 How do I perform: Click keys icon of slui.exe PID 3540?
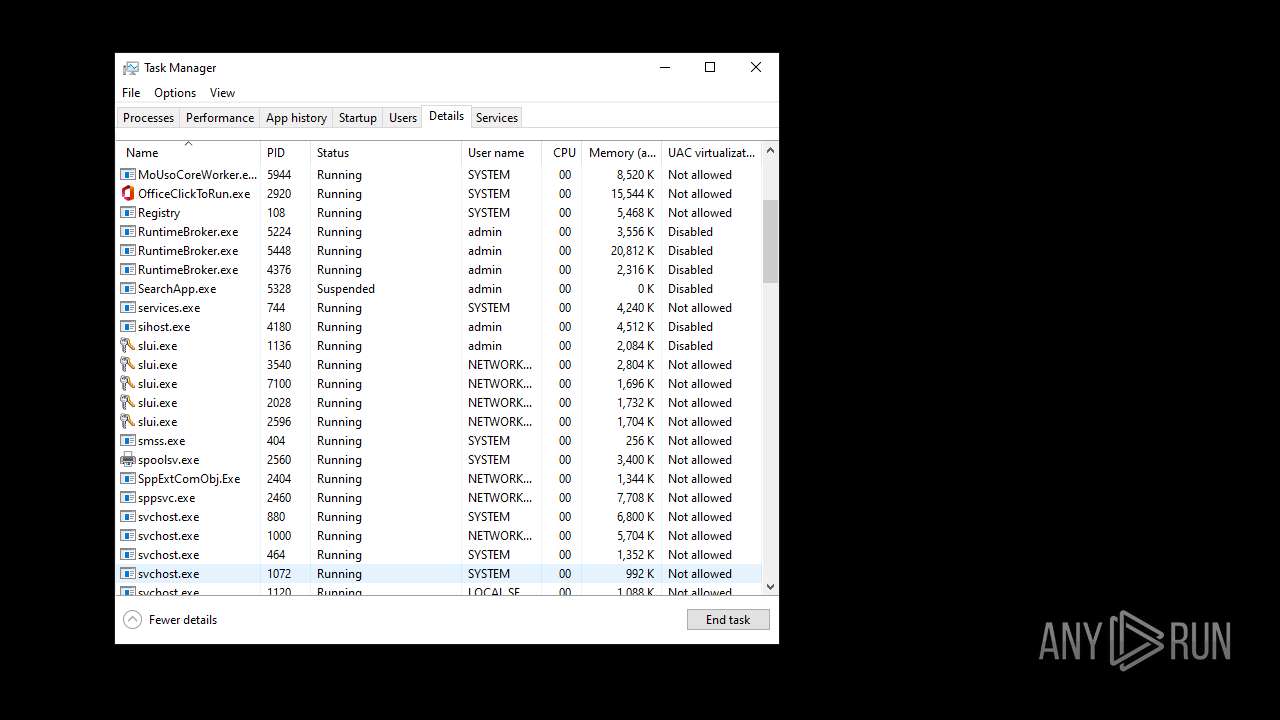(x=128, y=365)
